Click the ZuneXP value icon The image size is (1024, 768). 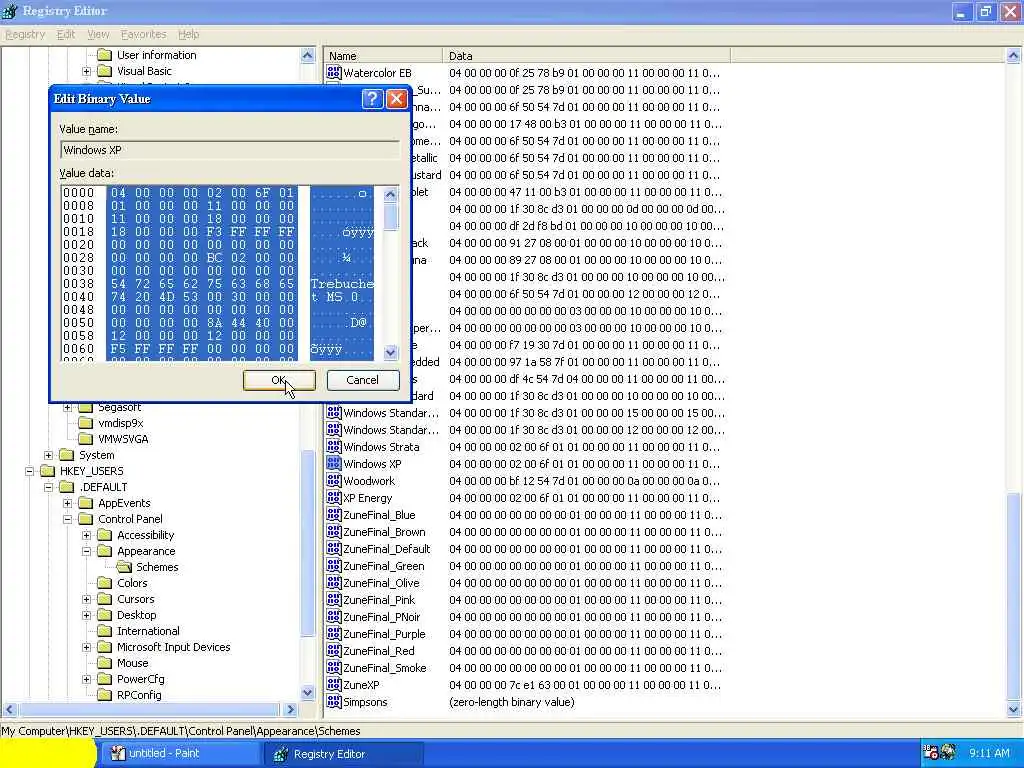(334, 684)
